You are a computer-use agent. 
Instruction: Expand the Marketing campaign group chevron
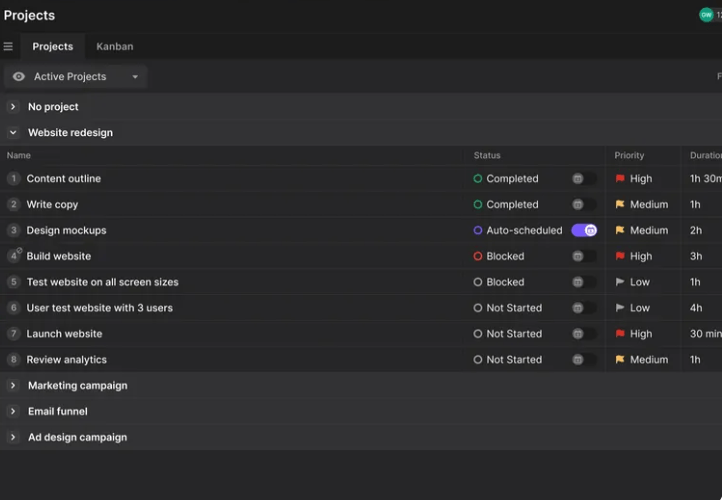coord(13,385)
